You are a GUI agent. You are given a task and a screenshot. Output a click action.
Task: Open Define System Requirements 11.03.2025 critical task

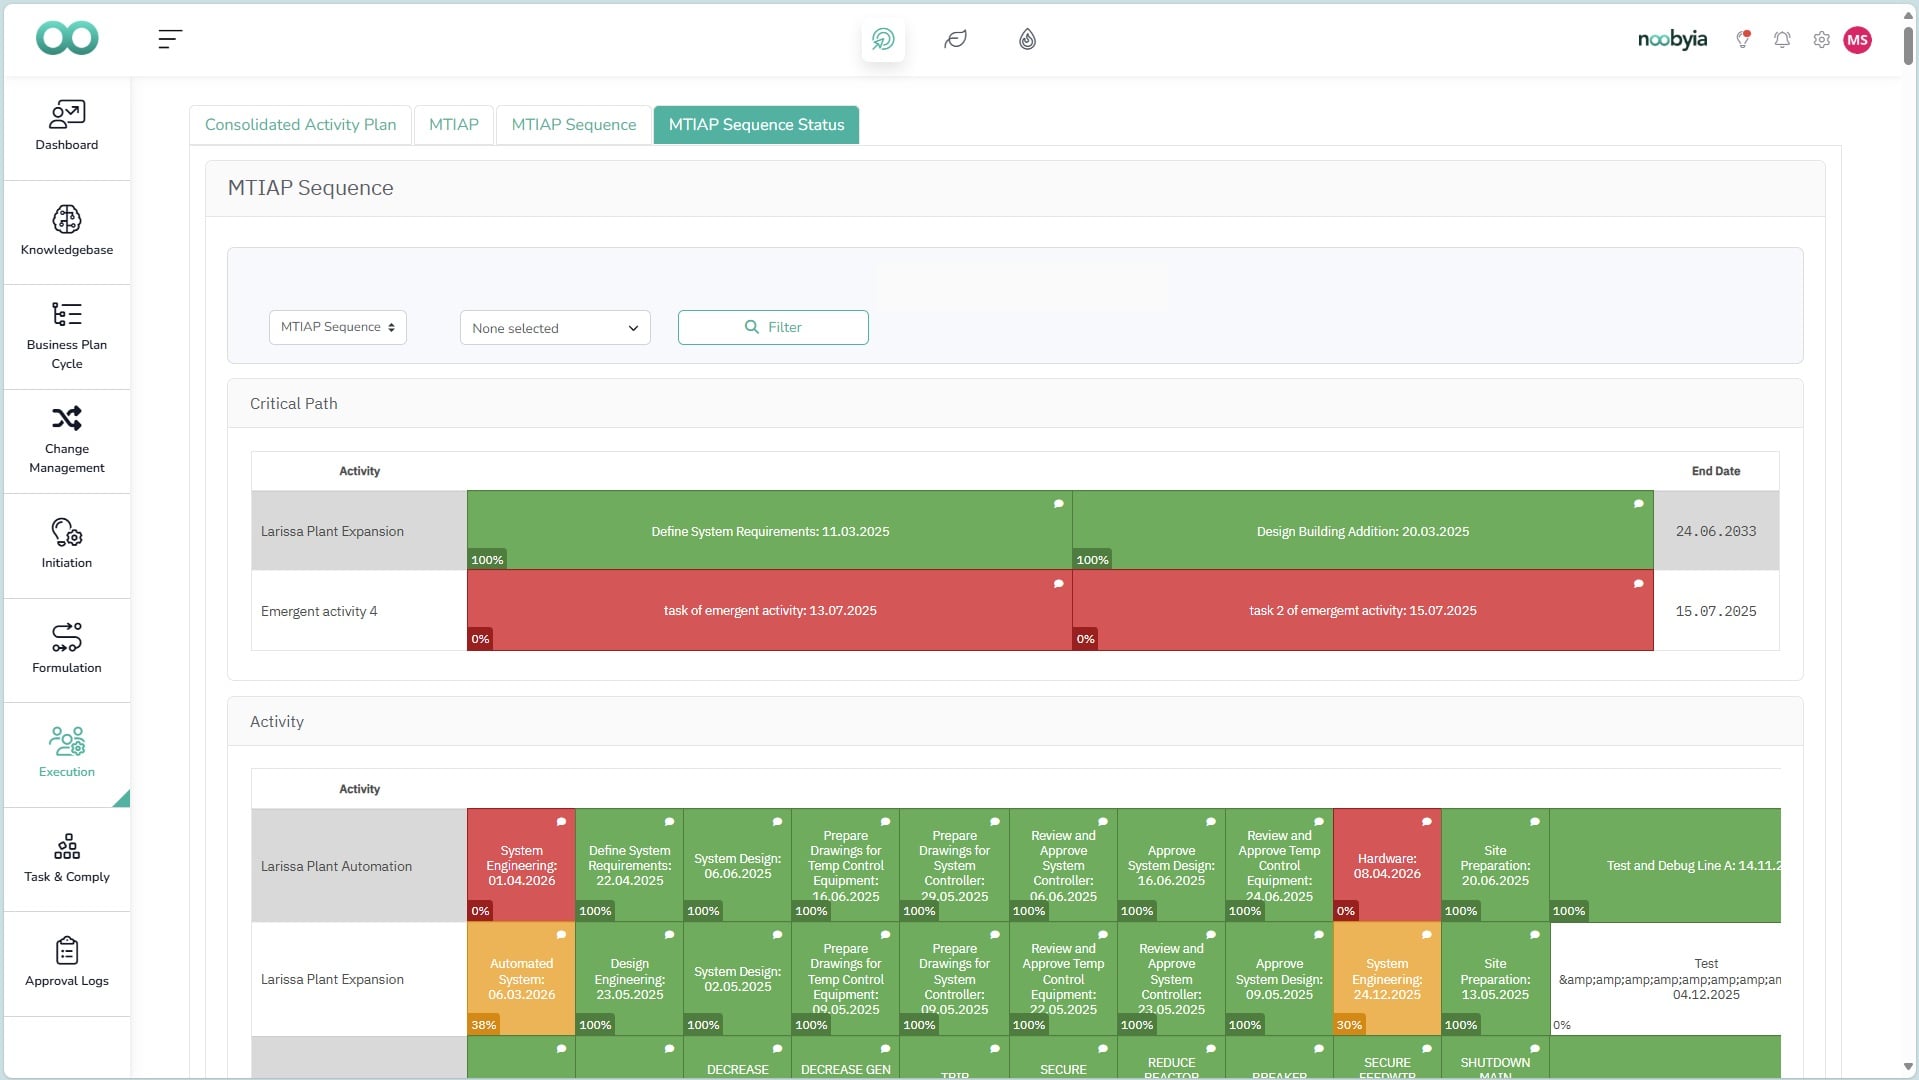[x=770, y=531]
